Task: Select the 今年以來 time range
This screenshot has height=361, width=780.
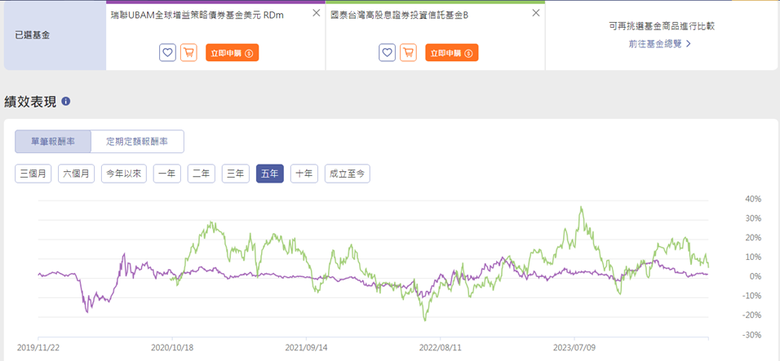Action: 124,174
